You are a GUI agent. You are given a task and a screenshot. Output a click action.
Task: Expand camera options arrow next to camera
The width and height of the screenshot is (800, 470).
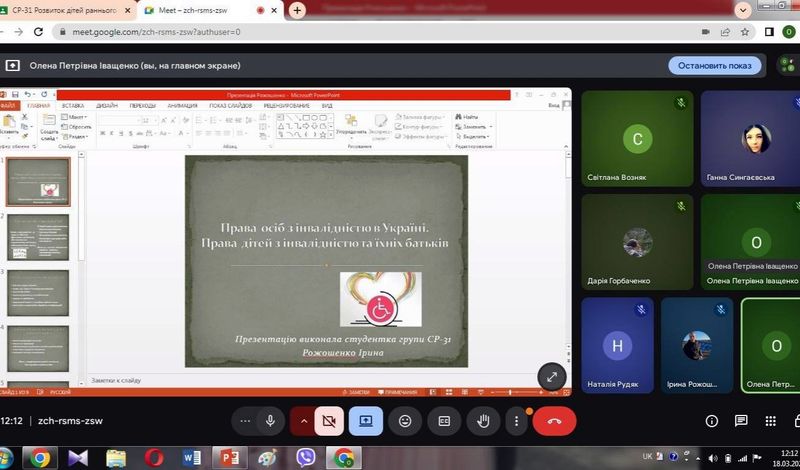coord(303,421)
